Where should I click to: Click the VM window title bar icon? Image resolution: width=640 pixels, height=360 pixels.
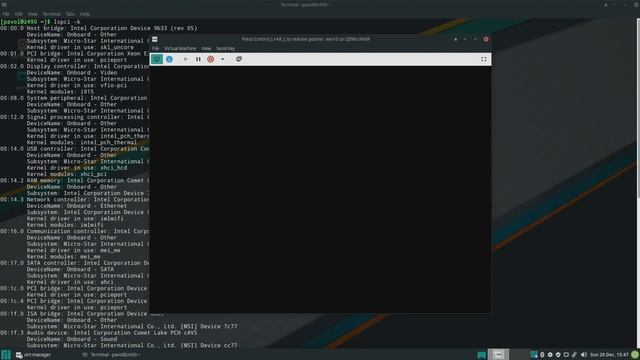(x=155, y=39)
